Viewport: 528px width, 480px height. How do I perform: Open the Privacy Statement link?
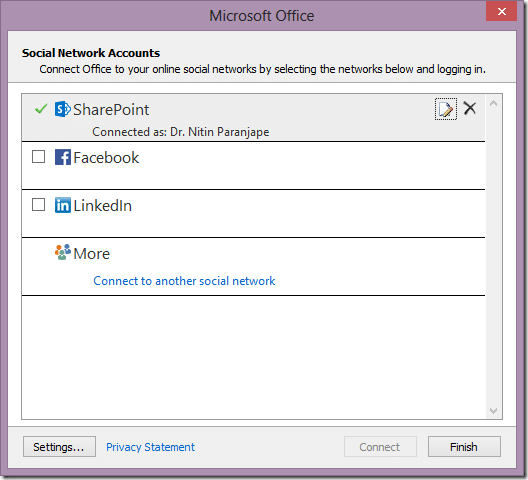coord(150,447)
